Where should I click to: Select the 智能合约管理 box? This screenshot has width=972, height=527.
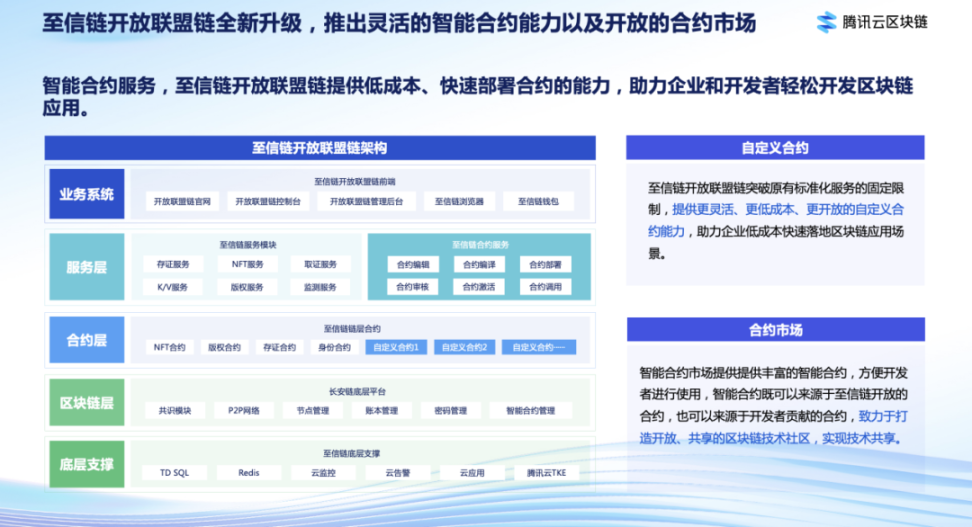click(530, 411)
